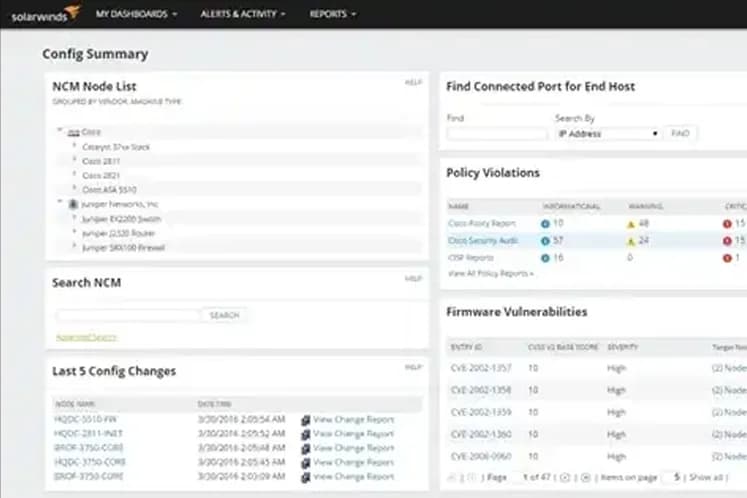This screenshot has width=747, height=498.
Task: Click warning icon for Cisco Security Audit
Action: 631,241
